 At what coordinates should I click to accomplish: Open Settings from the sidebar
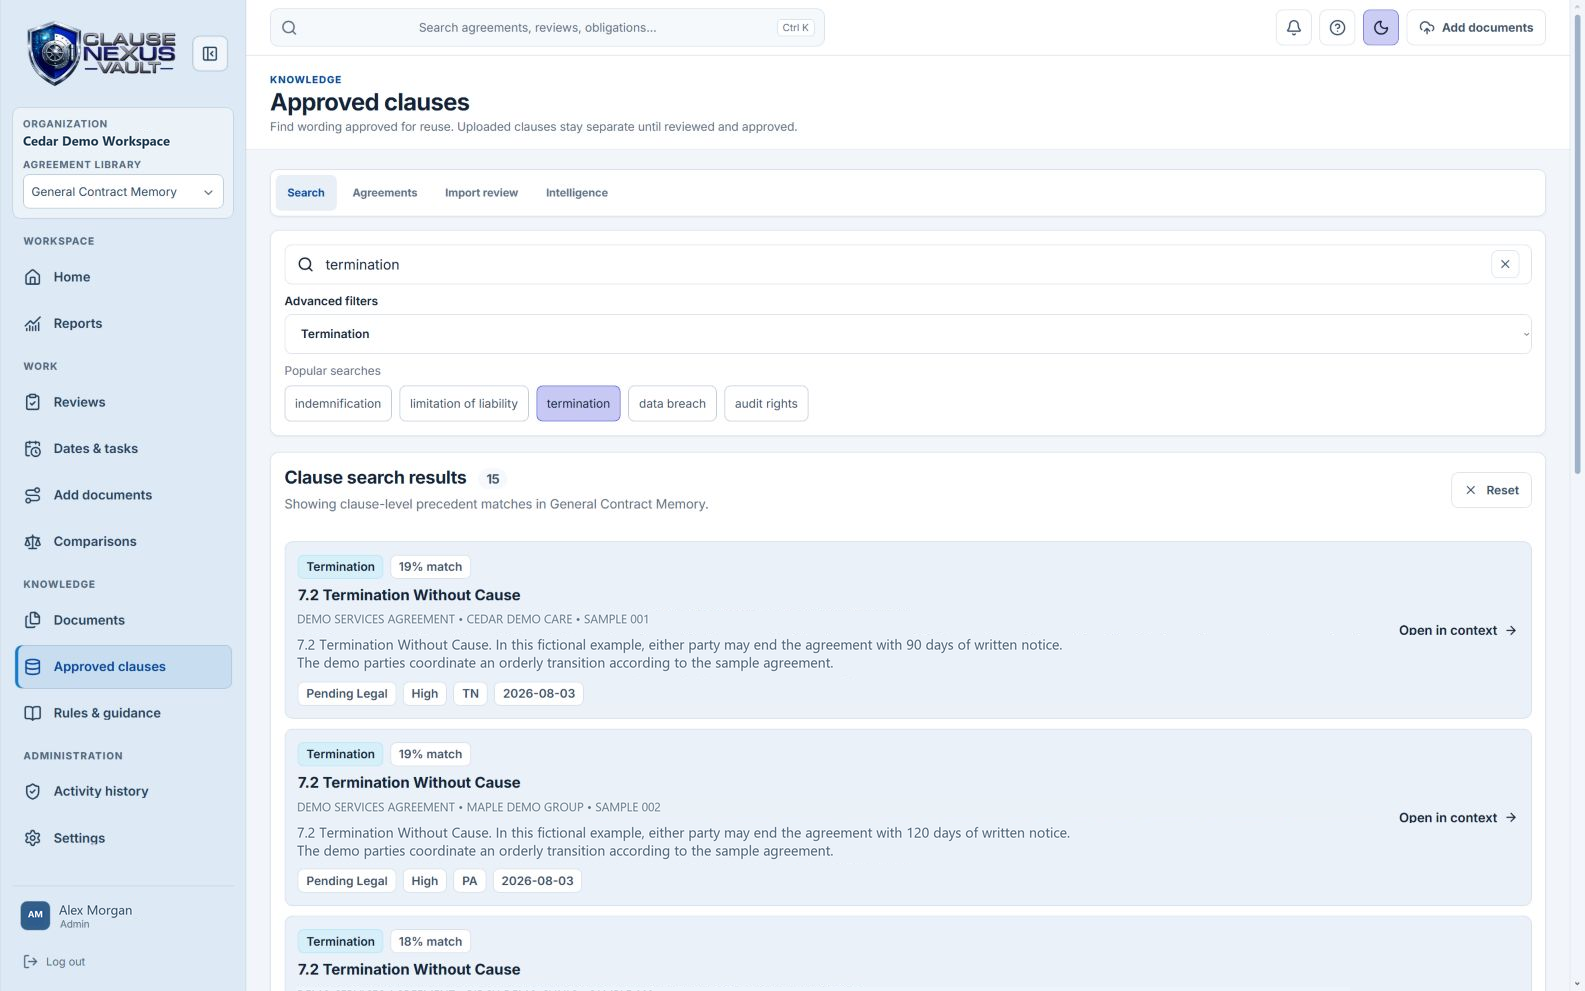pos(123,838)
